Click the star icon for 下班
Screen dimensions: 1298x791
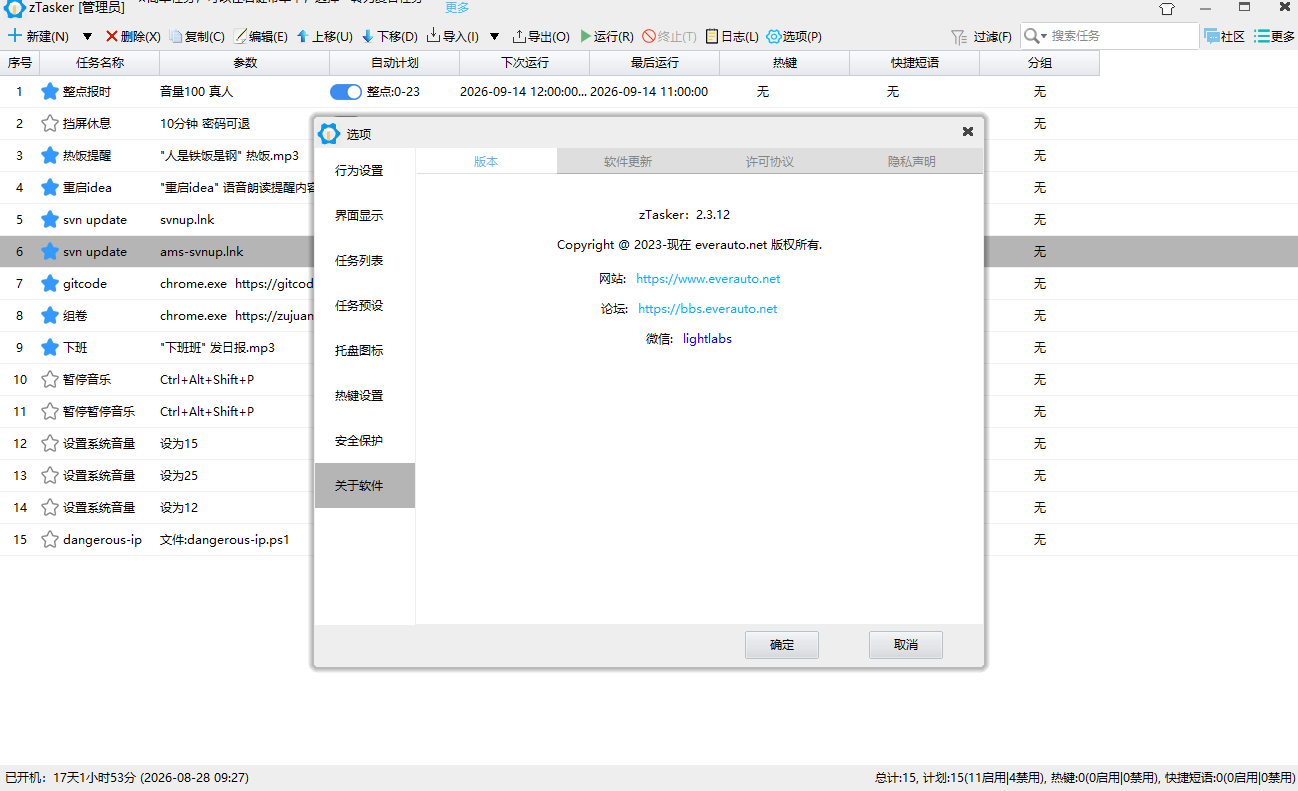click(x=50, y=347)
